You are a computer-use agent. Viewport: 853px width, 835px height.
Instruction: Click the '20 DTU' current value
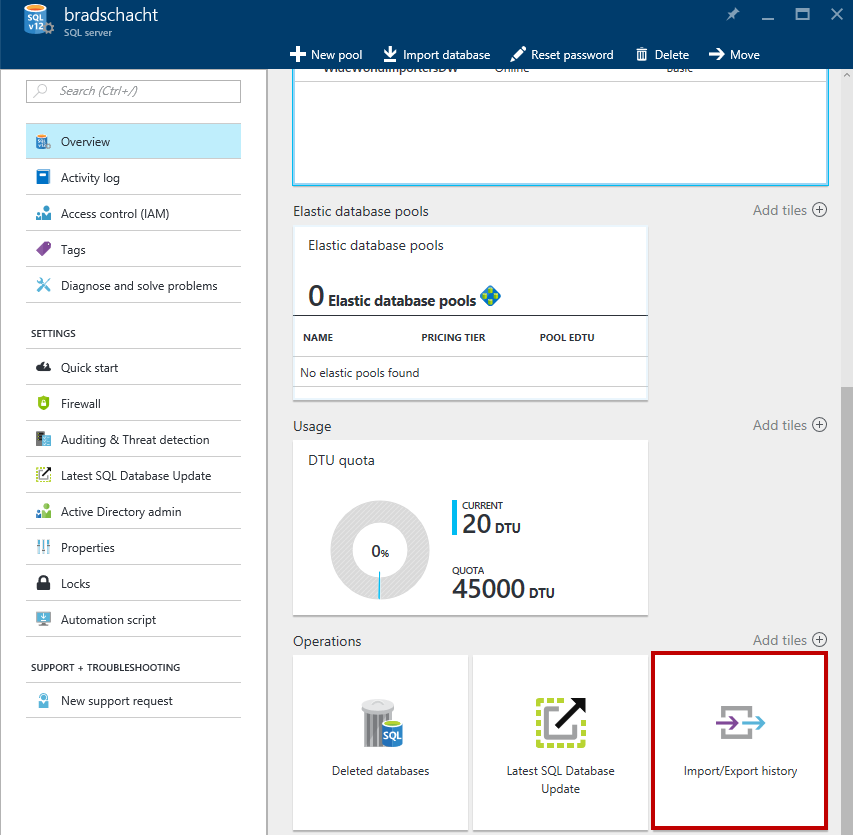(491, 524)
